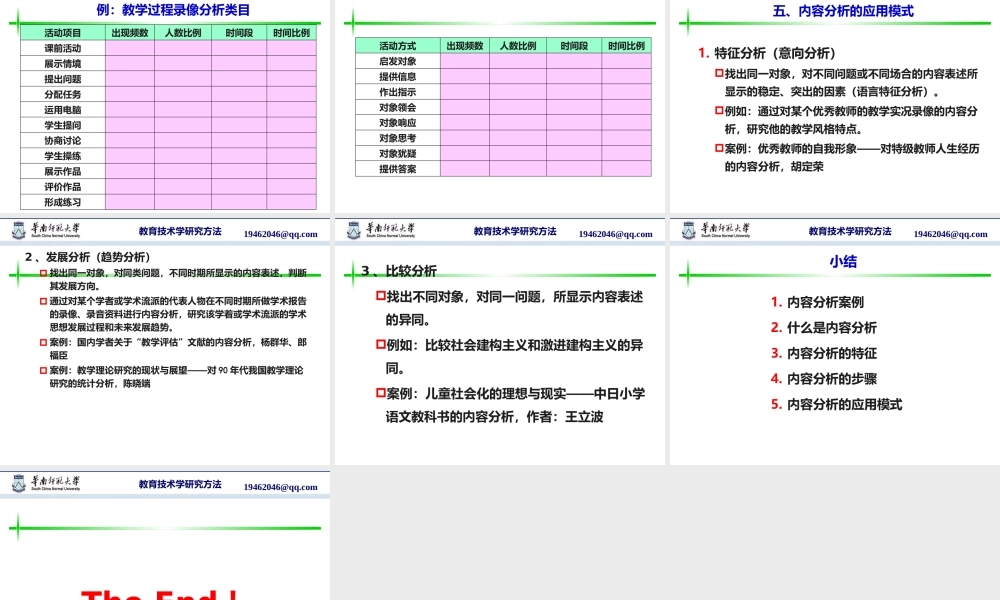Click the university logo on the bottom-left The End slide
The image size is (1000, 600).
[x=20, y=484]
